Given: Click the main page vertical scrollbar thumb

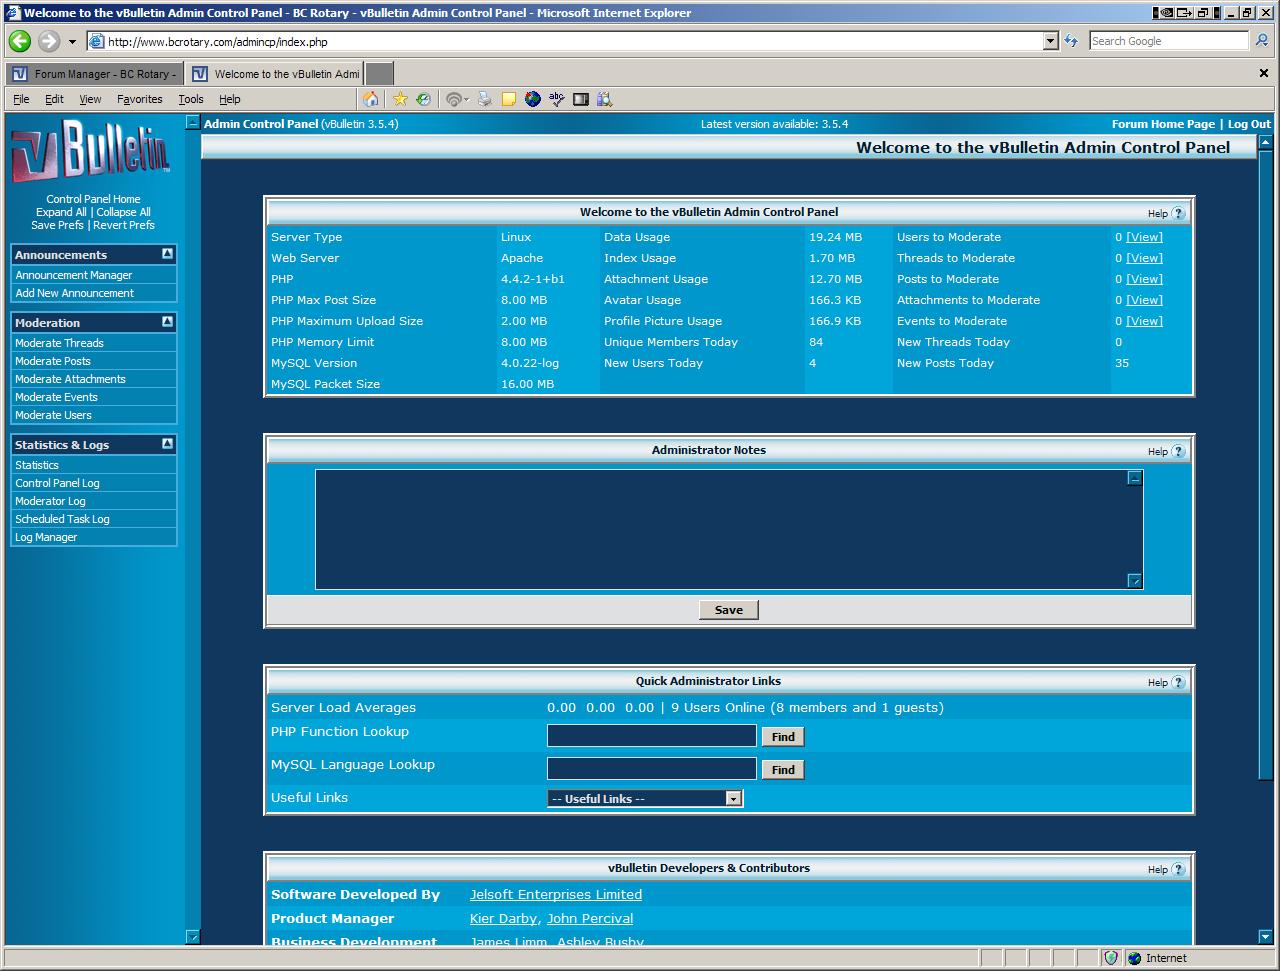Looking at the screenshot, I should 1265,465.
